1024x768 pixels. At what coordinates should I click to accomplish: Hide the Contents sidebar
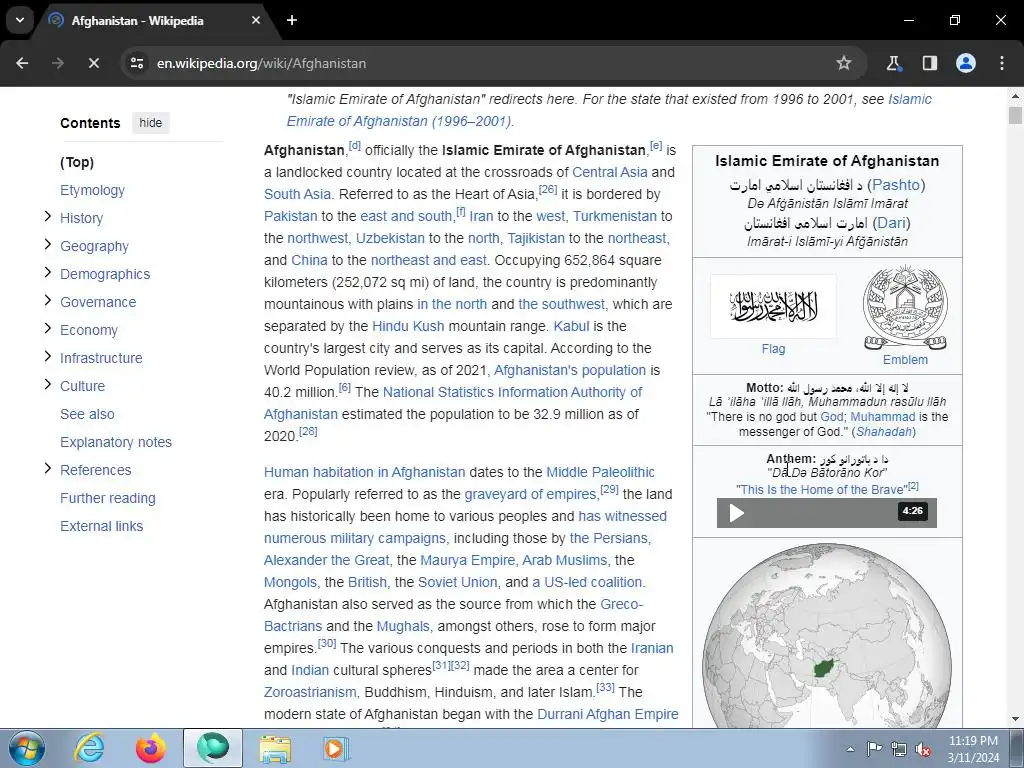point(150,123)
